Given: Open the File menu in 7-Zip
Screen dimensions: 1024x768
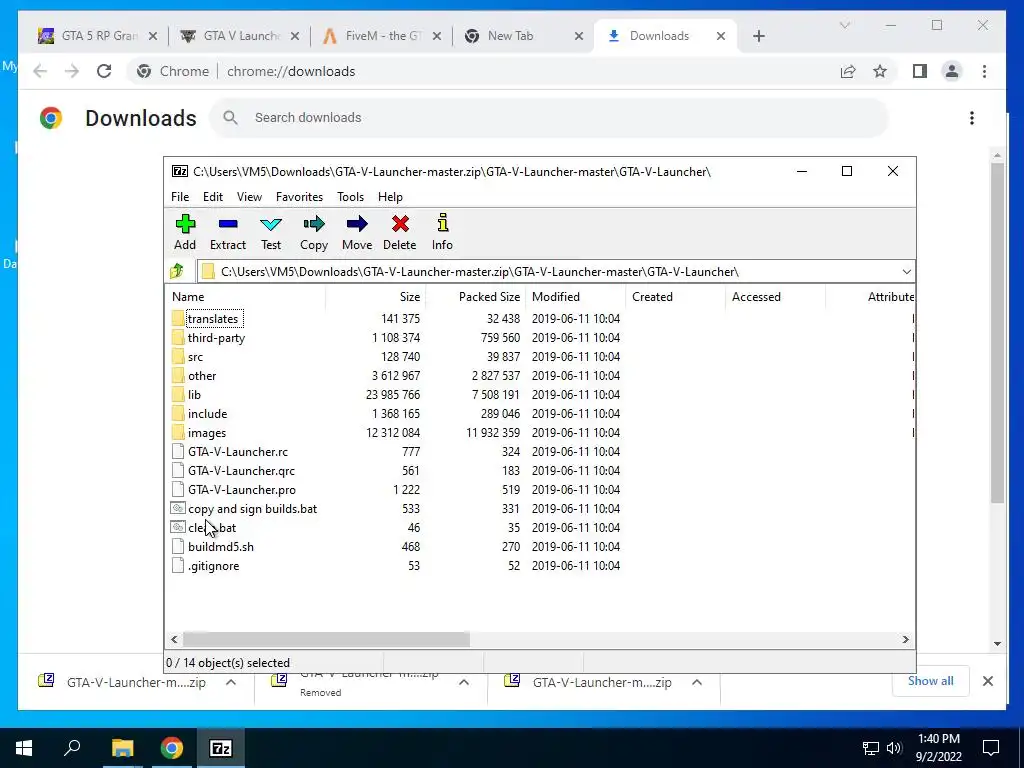Looking at the screenshot, I should (180, 197).
